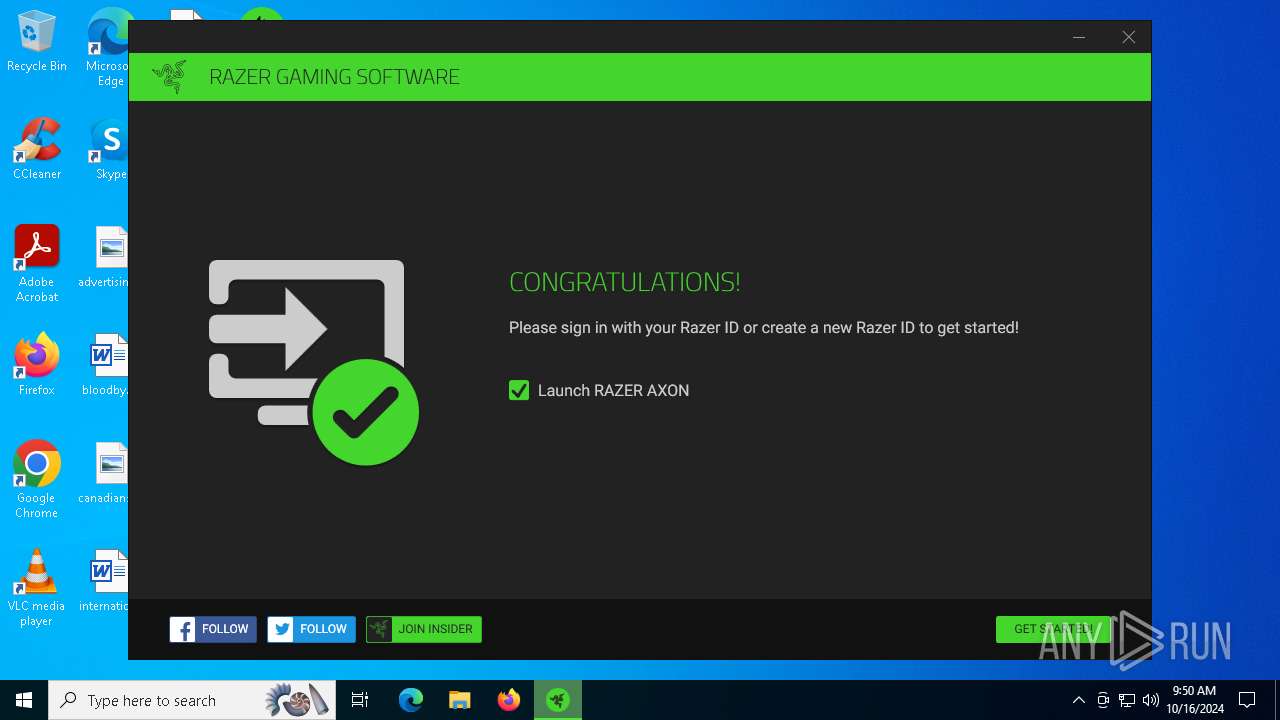Click the Twitter FOLLOW button
The width and height of the screenshot is (1280, 720).
coord(311,629)
